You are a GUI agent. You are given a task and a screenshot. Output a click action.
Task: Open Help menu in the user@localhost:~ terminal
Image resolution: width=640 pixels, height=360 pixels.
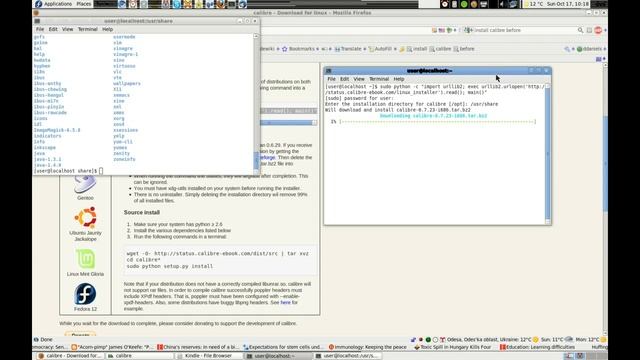(399, 79)
